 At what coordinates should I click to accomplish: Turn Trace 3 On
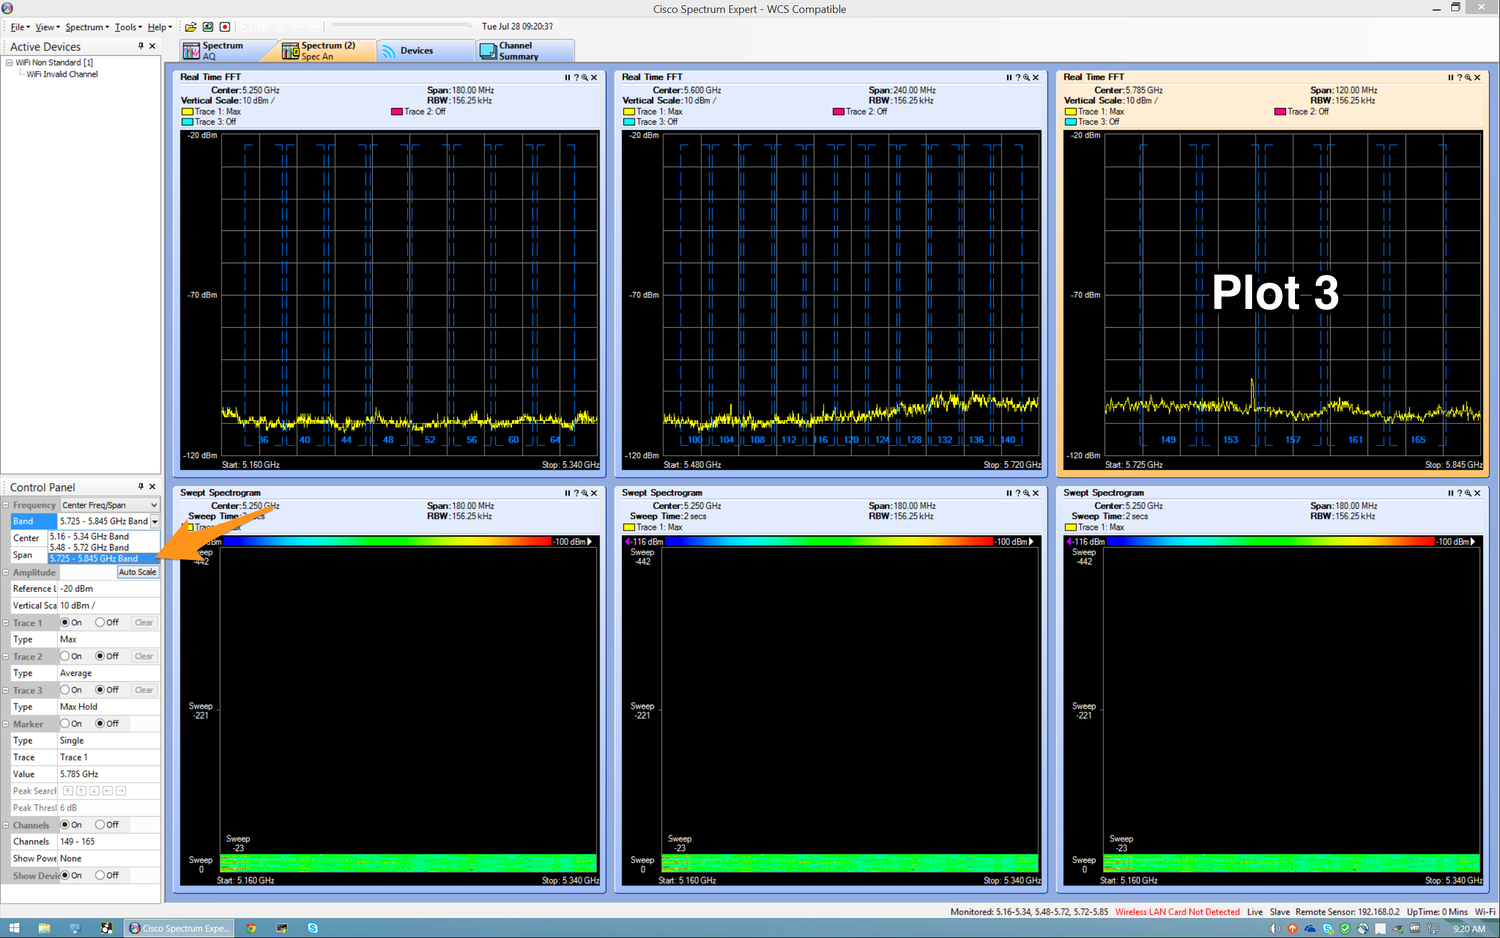[x=65, y=690]
